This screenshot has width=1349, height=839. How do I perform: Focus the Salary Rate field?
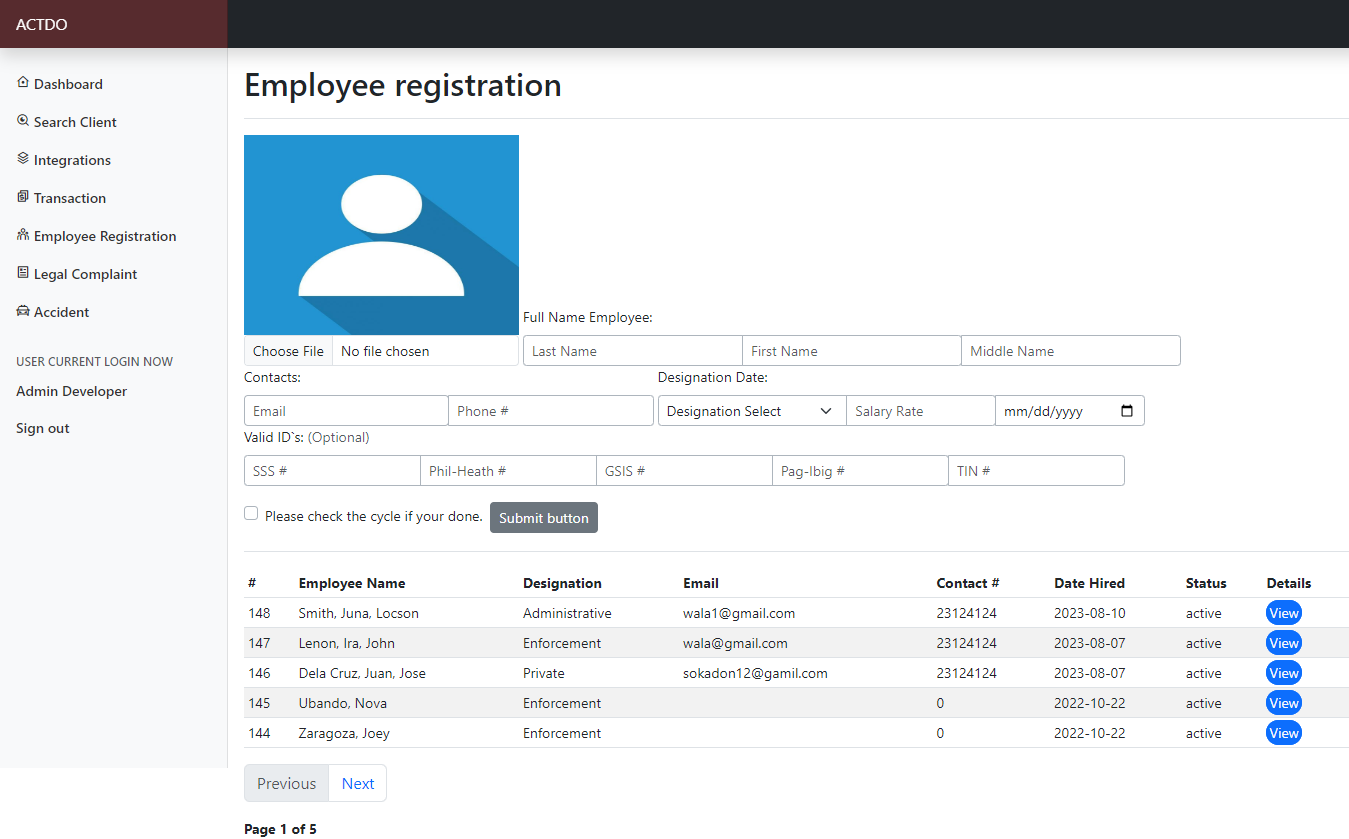[920, 411]
